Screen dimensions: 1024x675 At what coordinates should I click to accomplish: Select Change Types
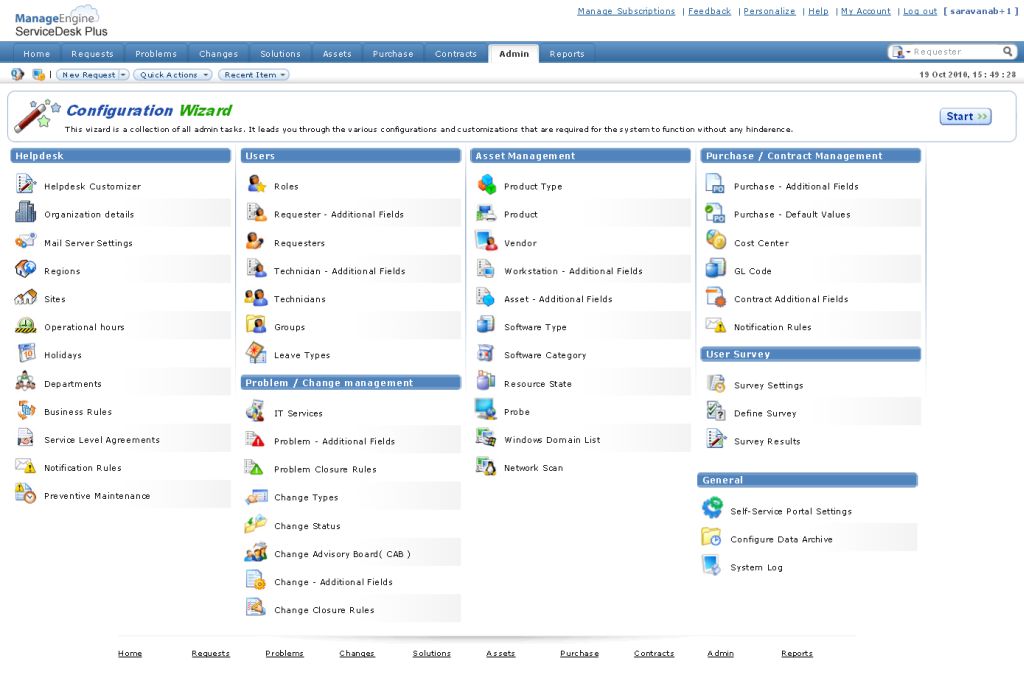click(x=306, y=497)
